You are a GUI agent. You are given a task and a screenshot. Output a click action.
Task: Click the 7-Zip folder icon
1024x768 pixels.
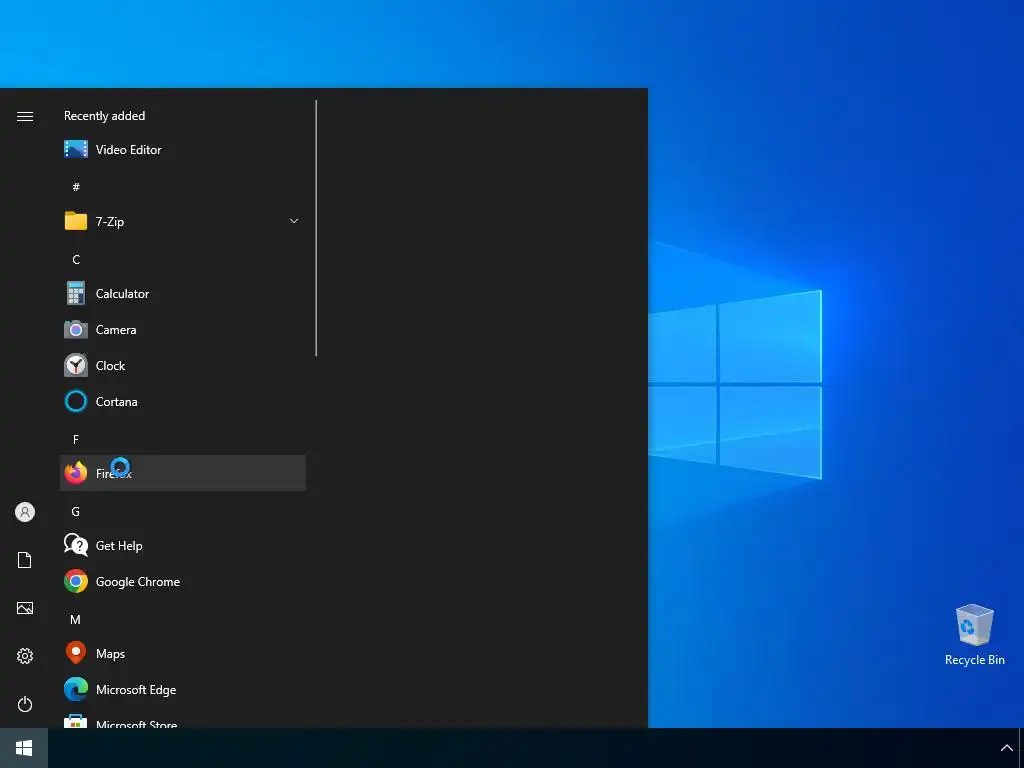[76, 221]
